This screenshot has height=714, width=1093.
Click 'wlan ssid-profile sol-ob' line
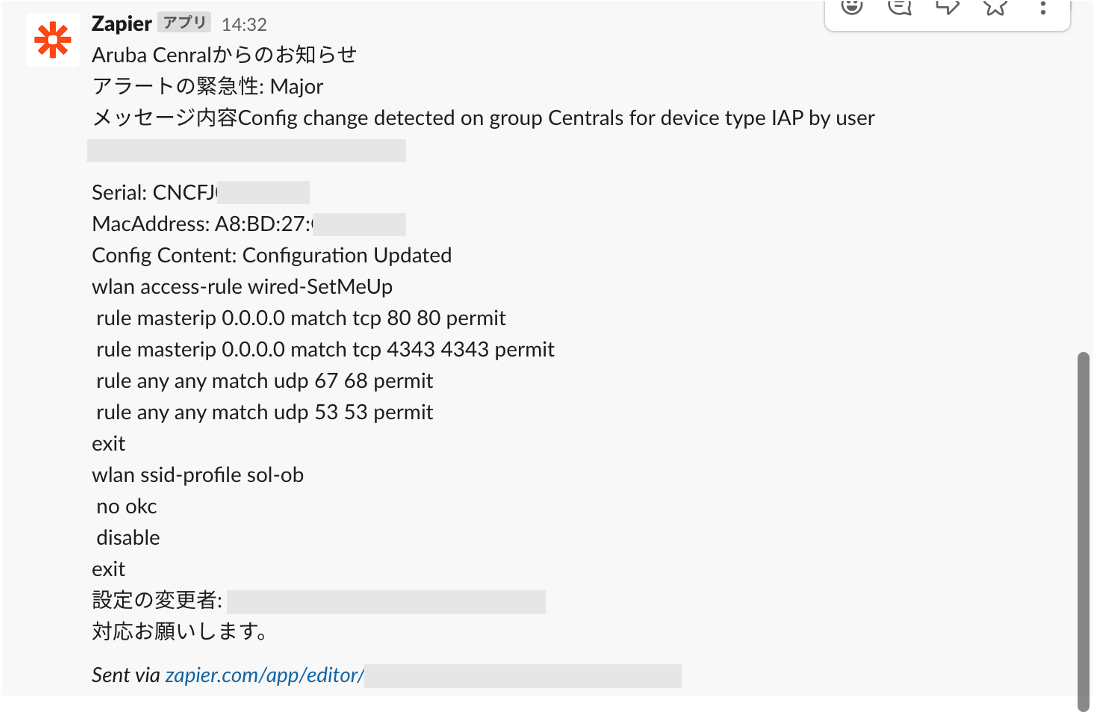click(x=197, y=475)
